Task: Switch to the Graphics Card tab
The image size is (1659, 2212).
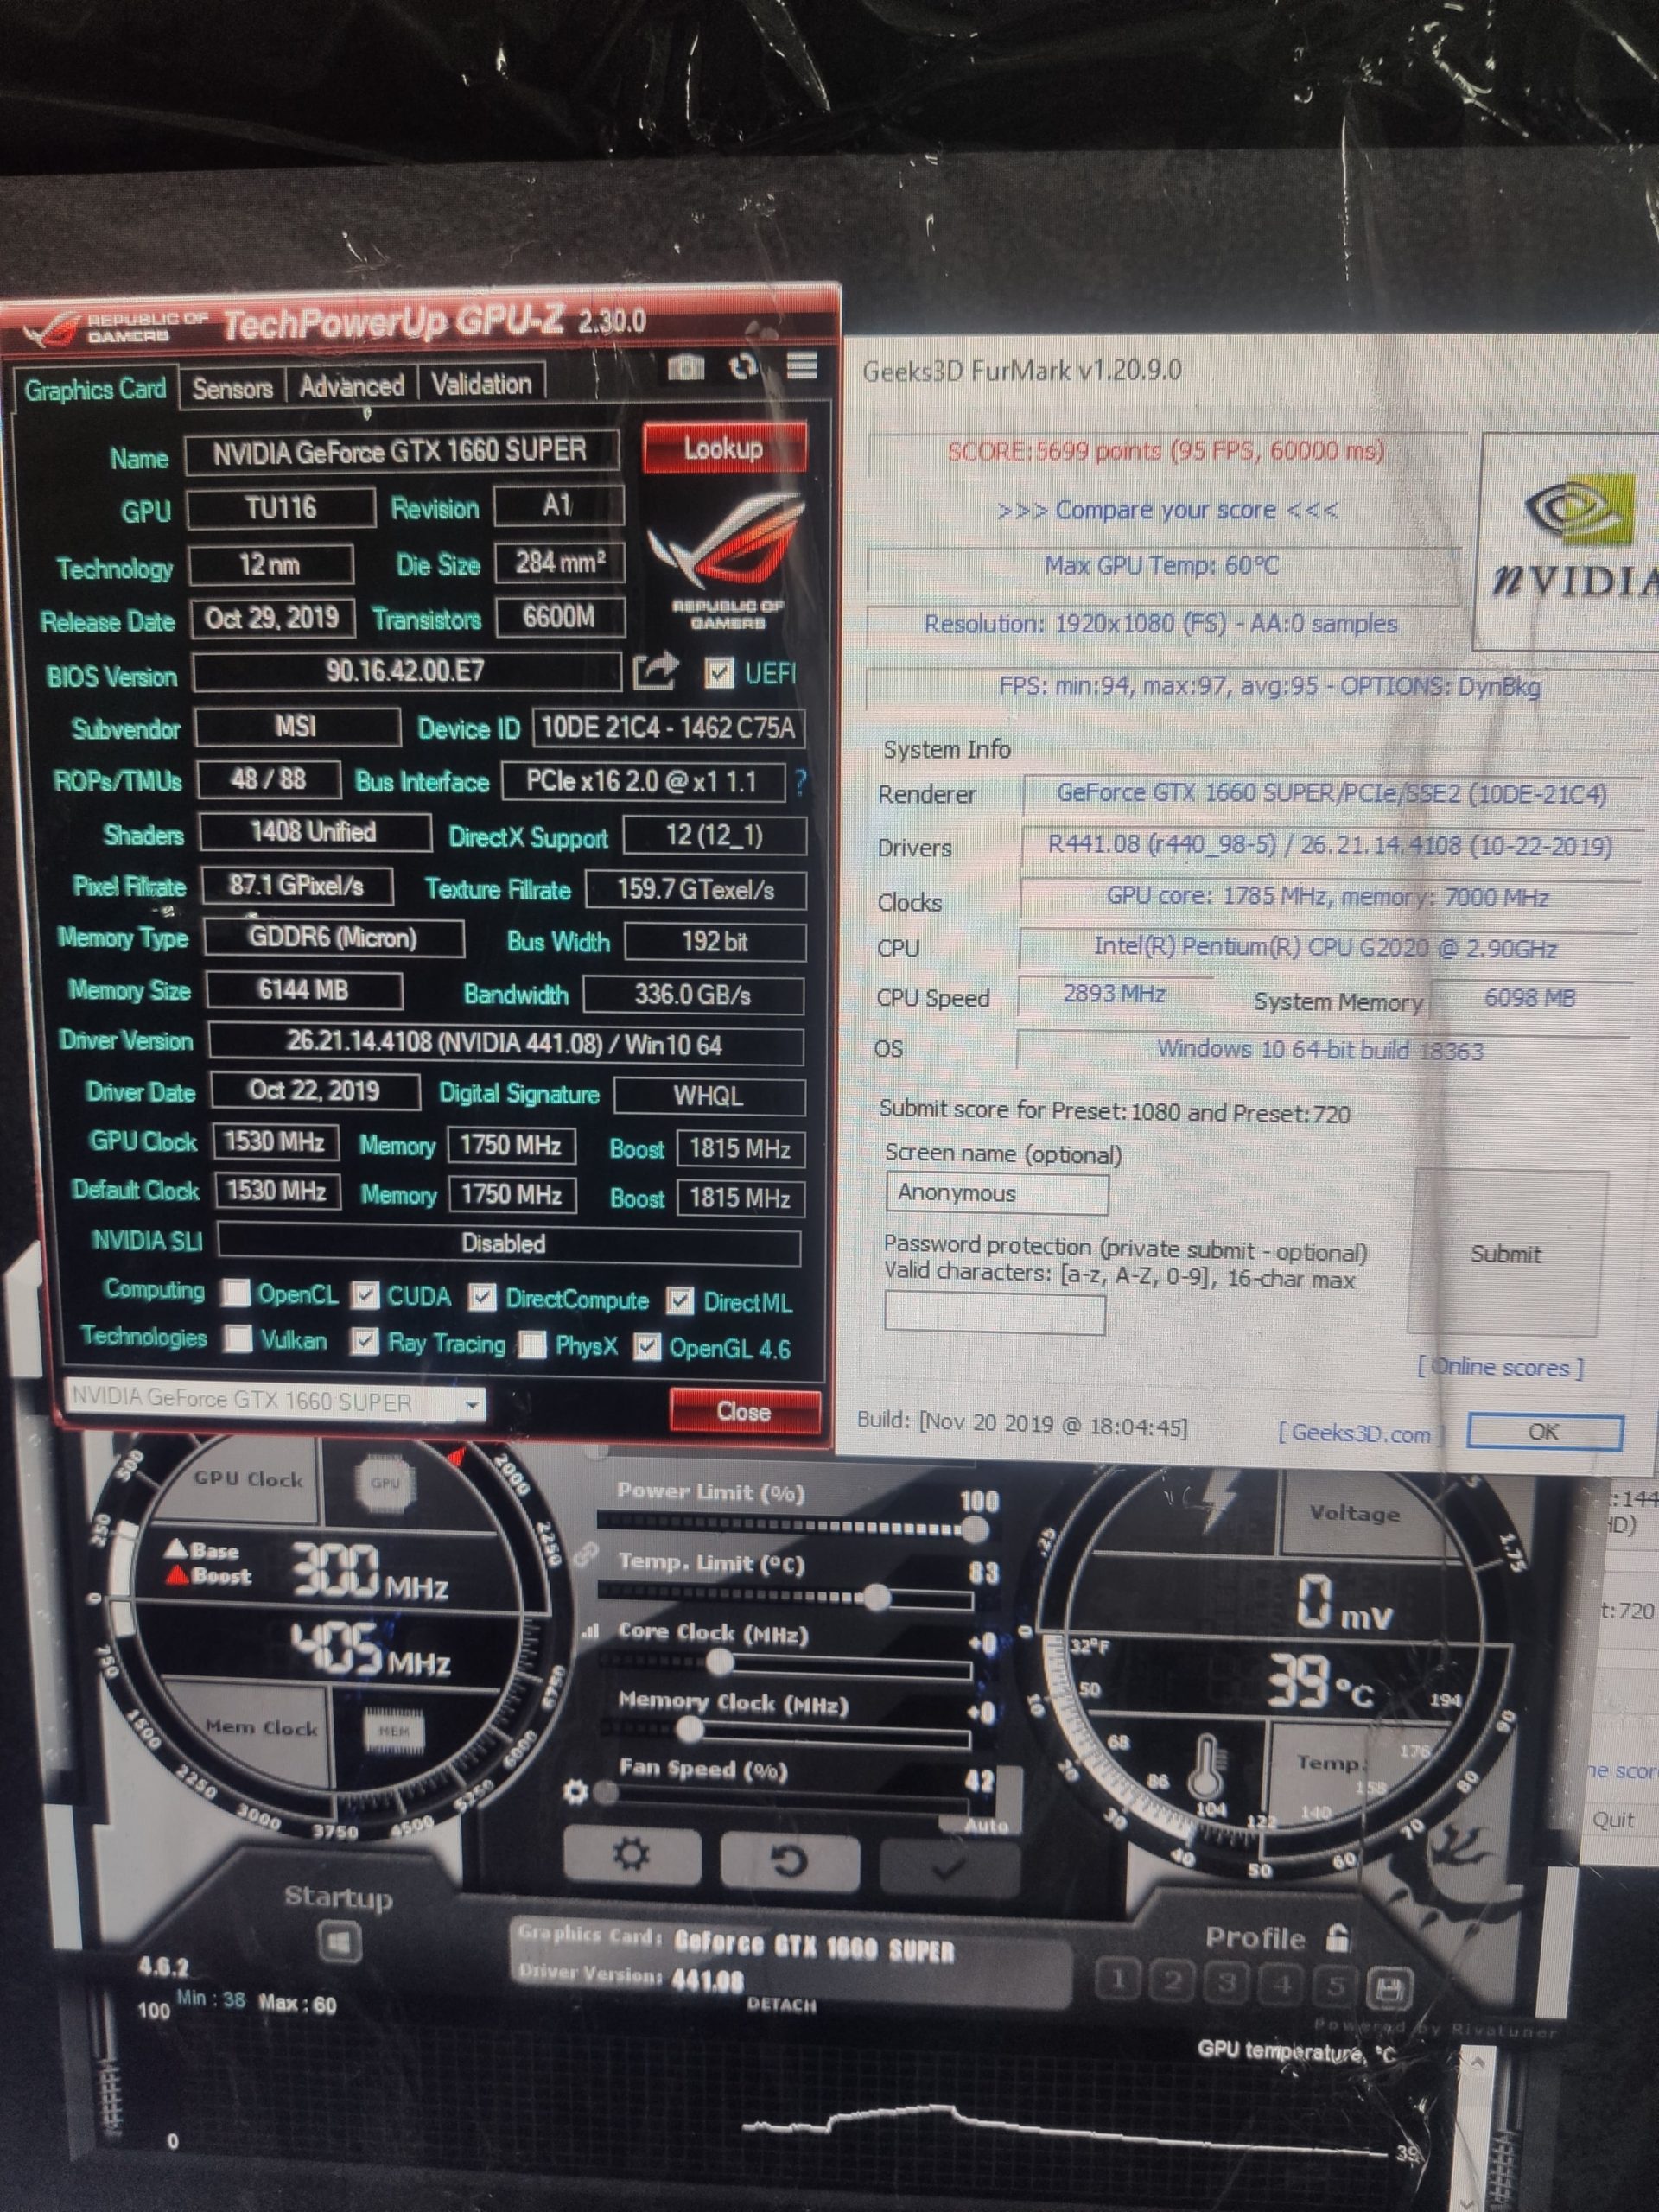Action: [95, 389]
